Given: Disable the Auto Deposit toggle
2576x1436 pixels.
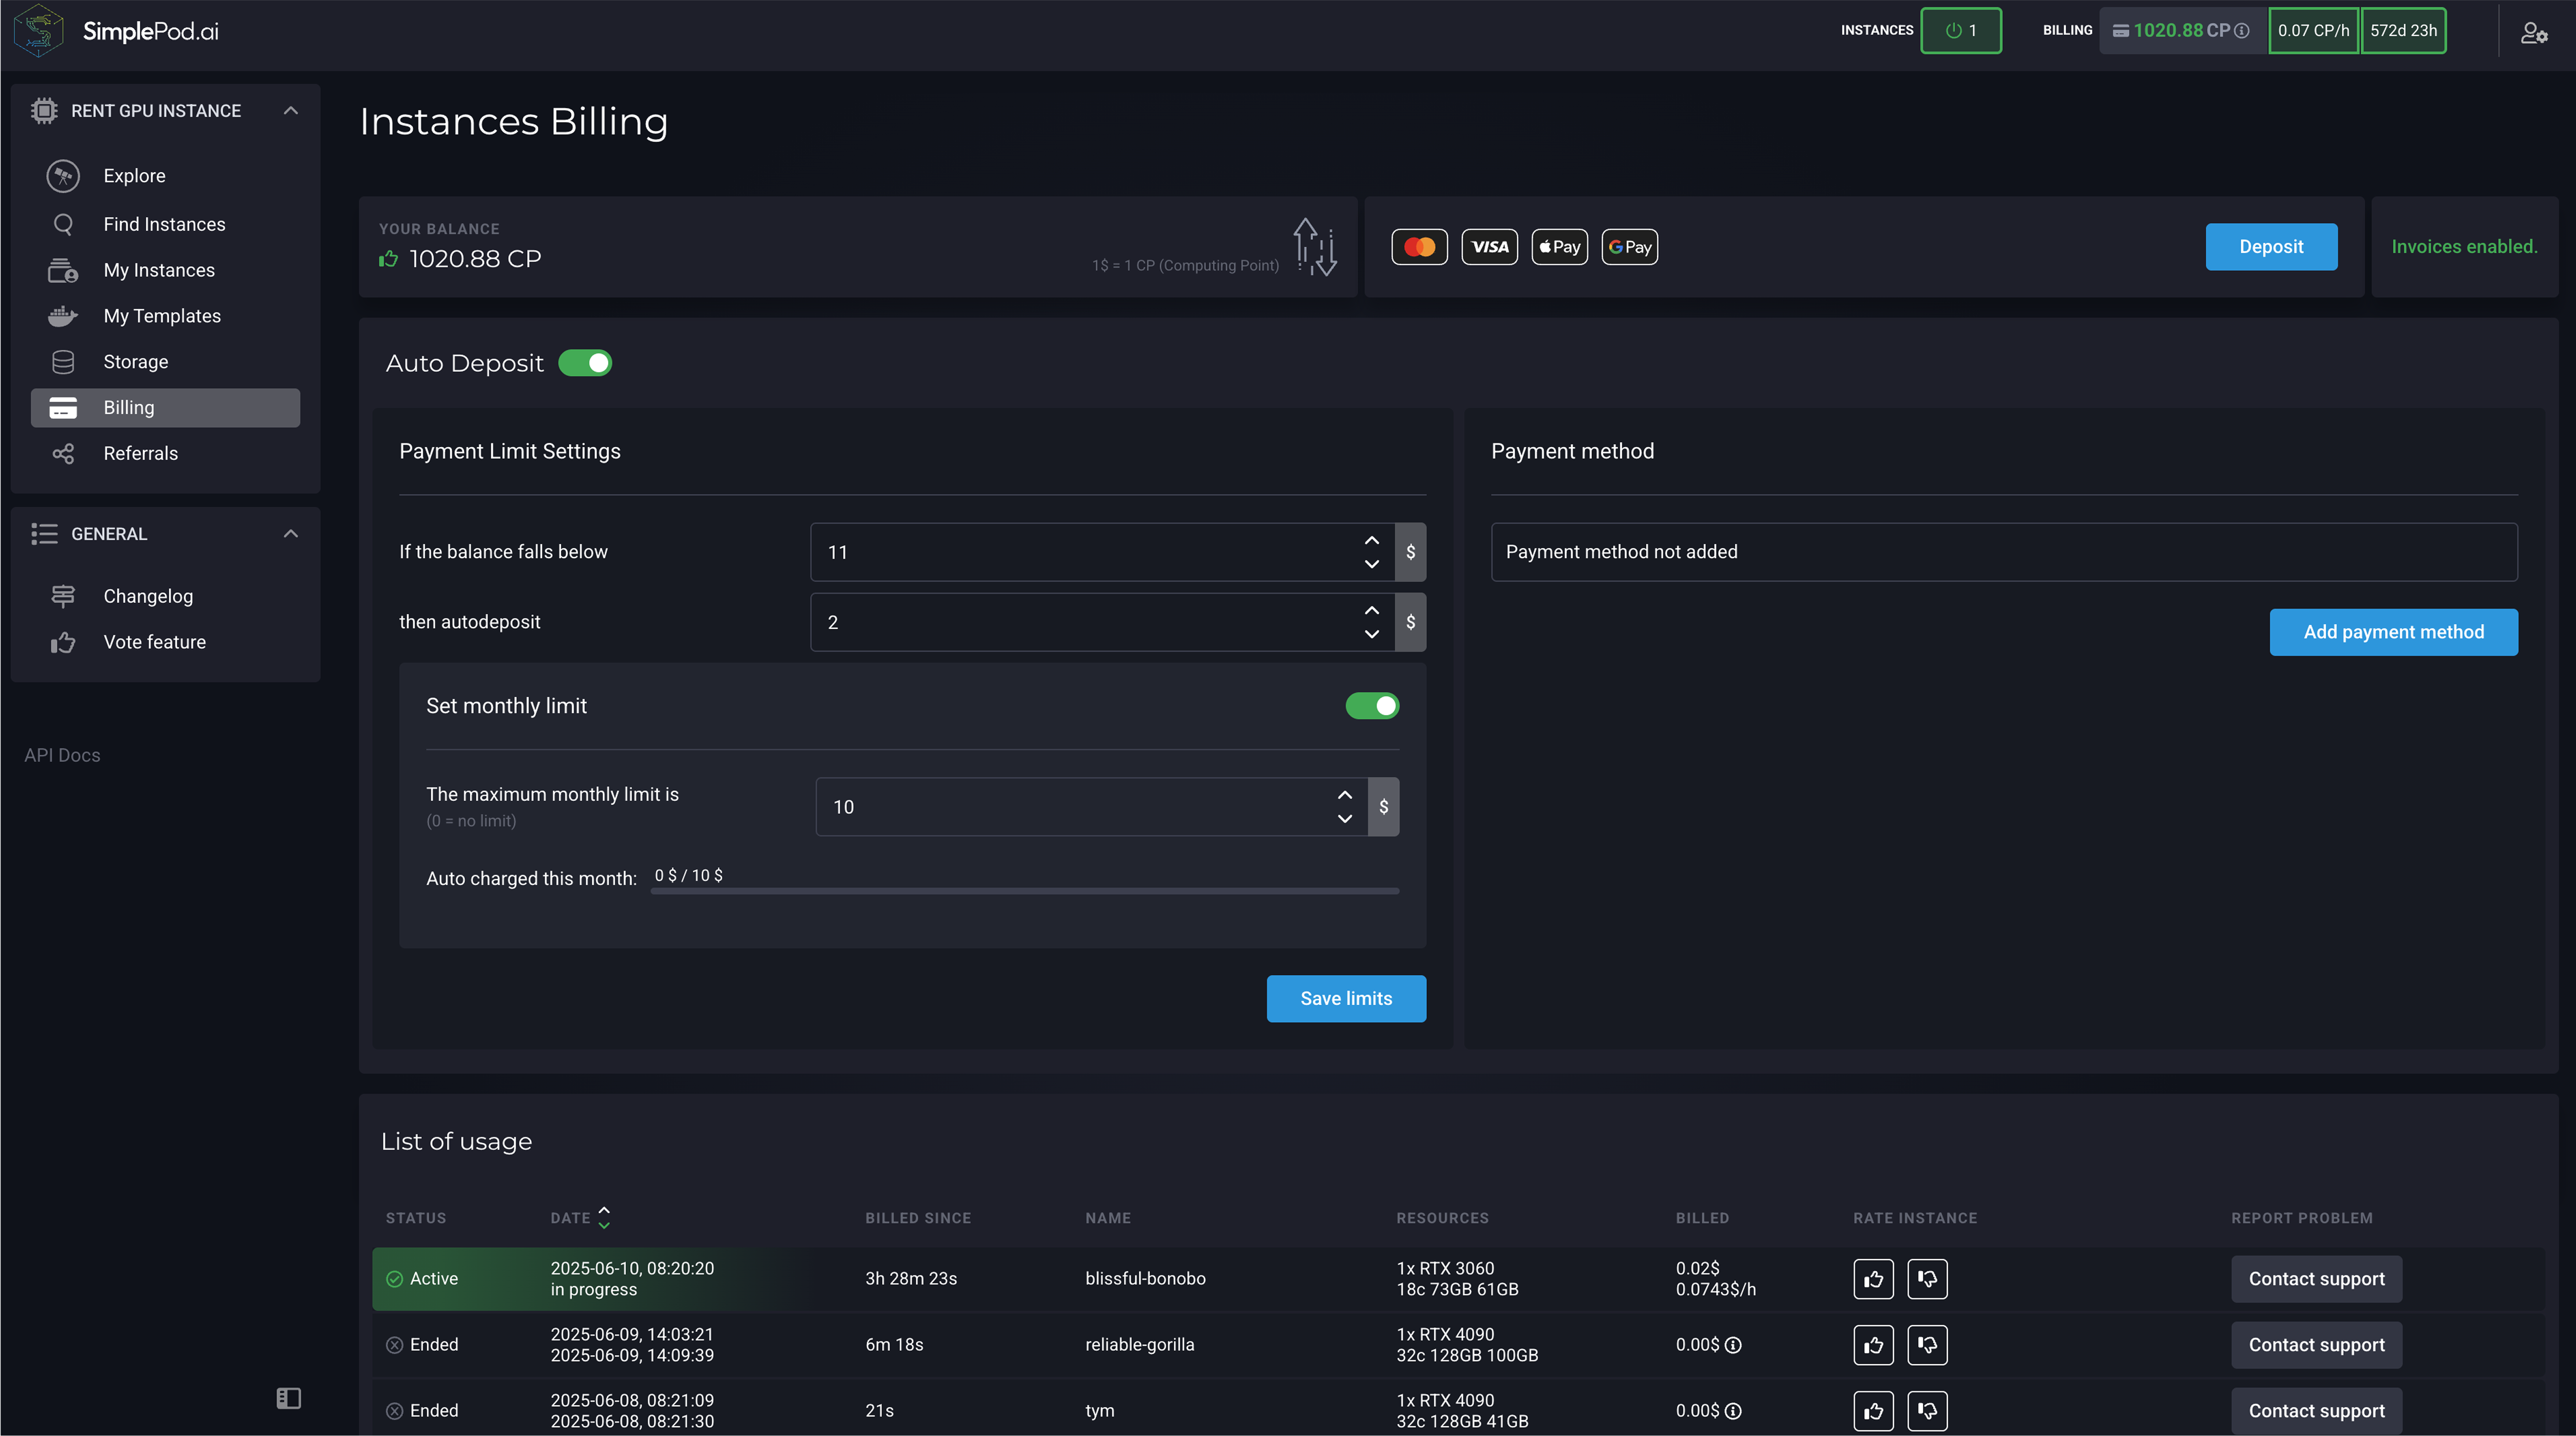Looking at the screenshot, I should point(585,363).
